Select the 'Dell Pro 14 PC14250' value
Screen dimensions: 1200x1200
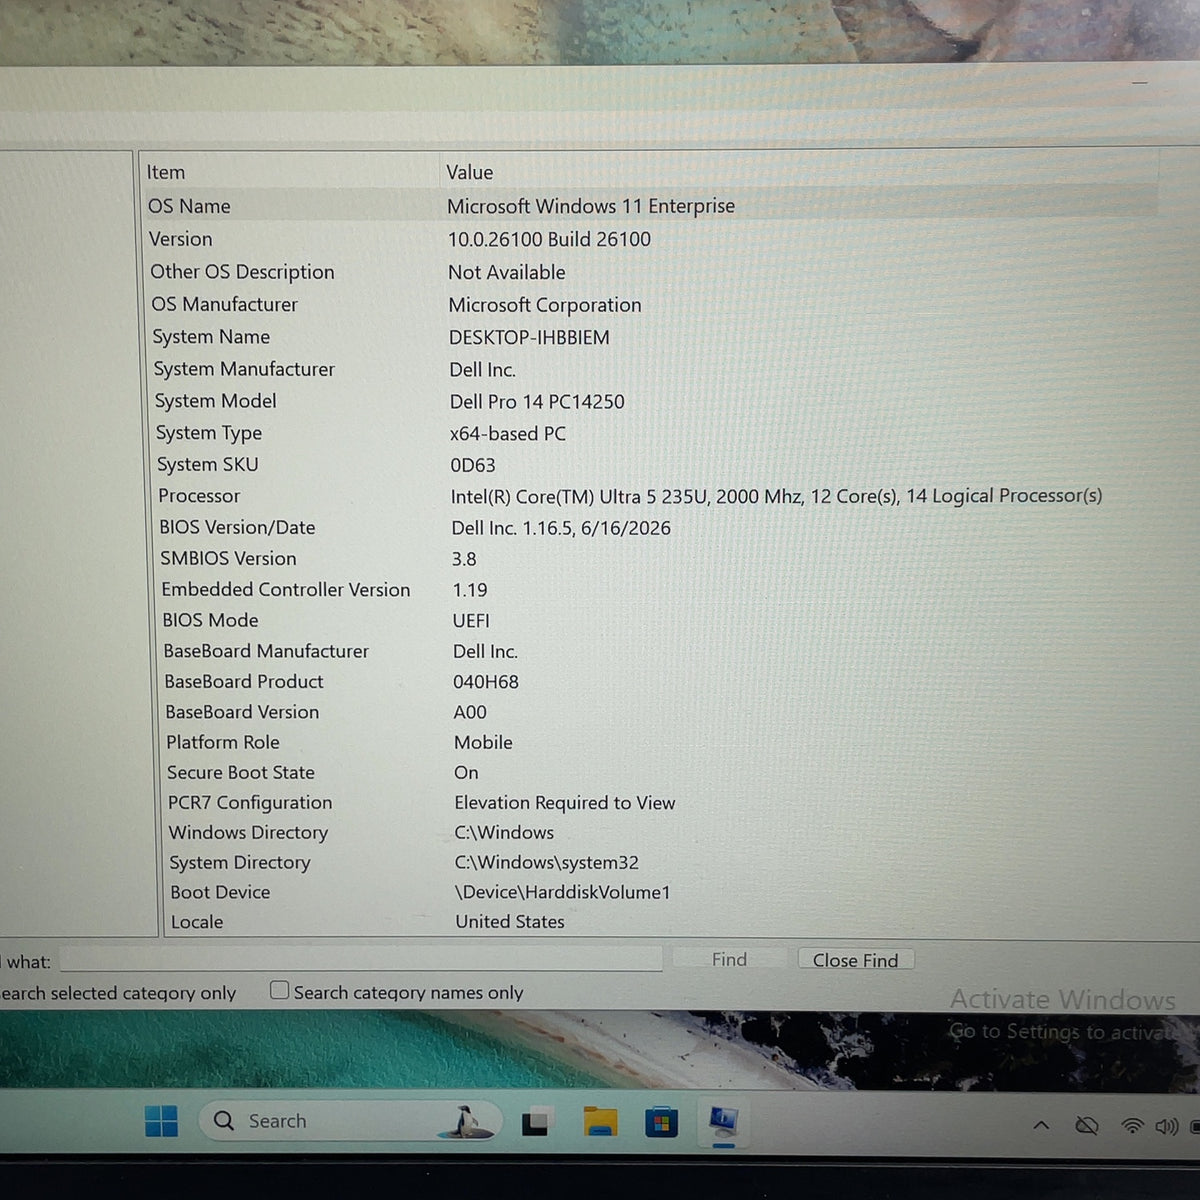pyautogui.click(x=537, y=402)
